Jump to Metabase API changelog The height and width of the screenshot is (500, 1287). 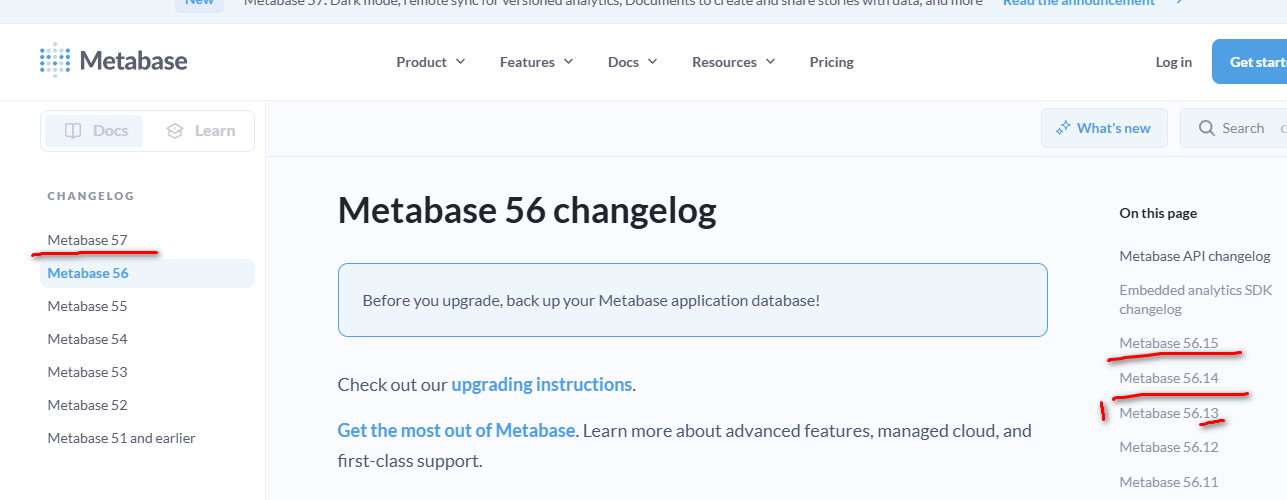[x=1194, y=256]
